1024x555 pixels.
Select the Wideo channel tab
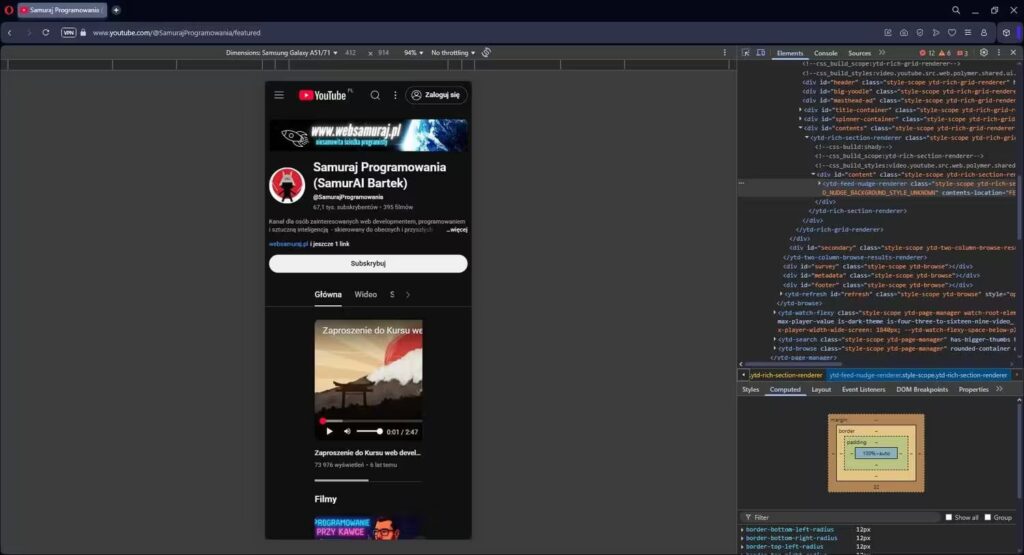(x=366, y=294)
